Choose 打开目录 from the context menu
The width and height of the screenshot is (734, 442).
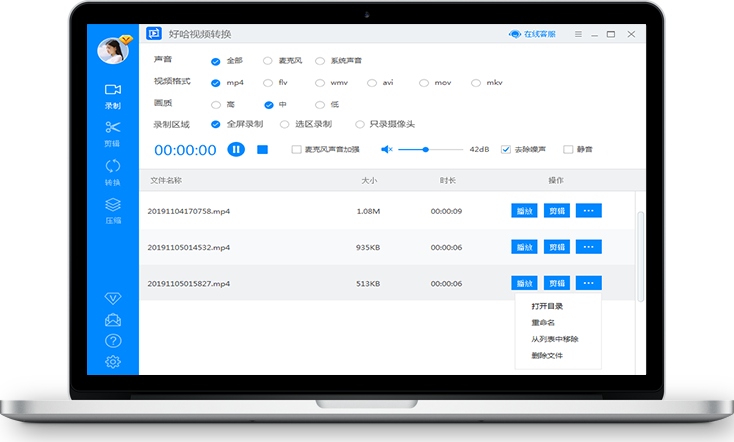tap(547, 305)
